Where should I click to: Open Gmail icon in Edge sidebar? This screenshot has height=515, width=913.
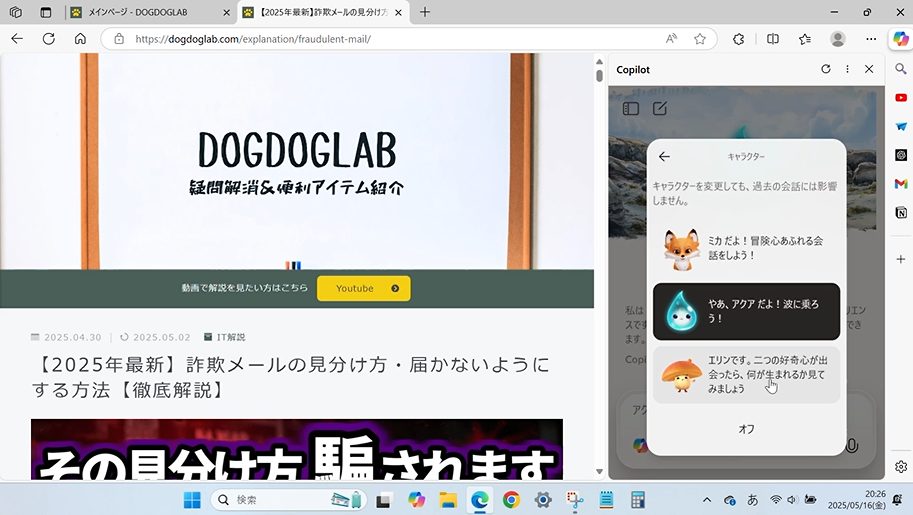(x=901, y=184)
